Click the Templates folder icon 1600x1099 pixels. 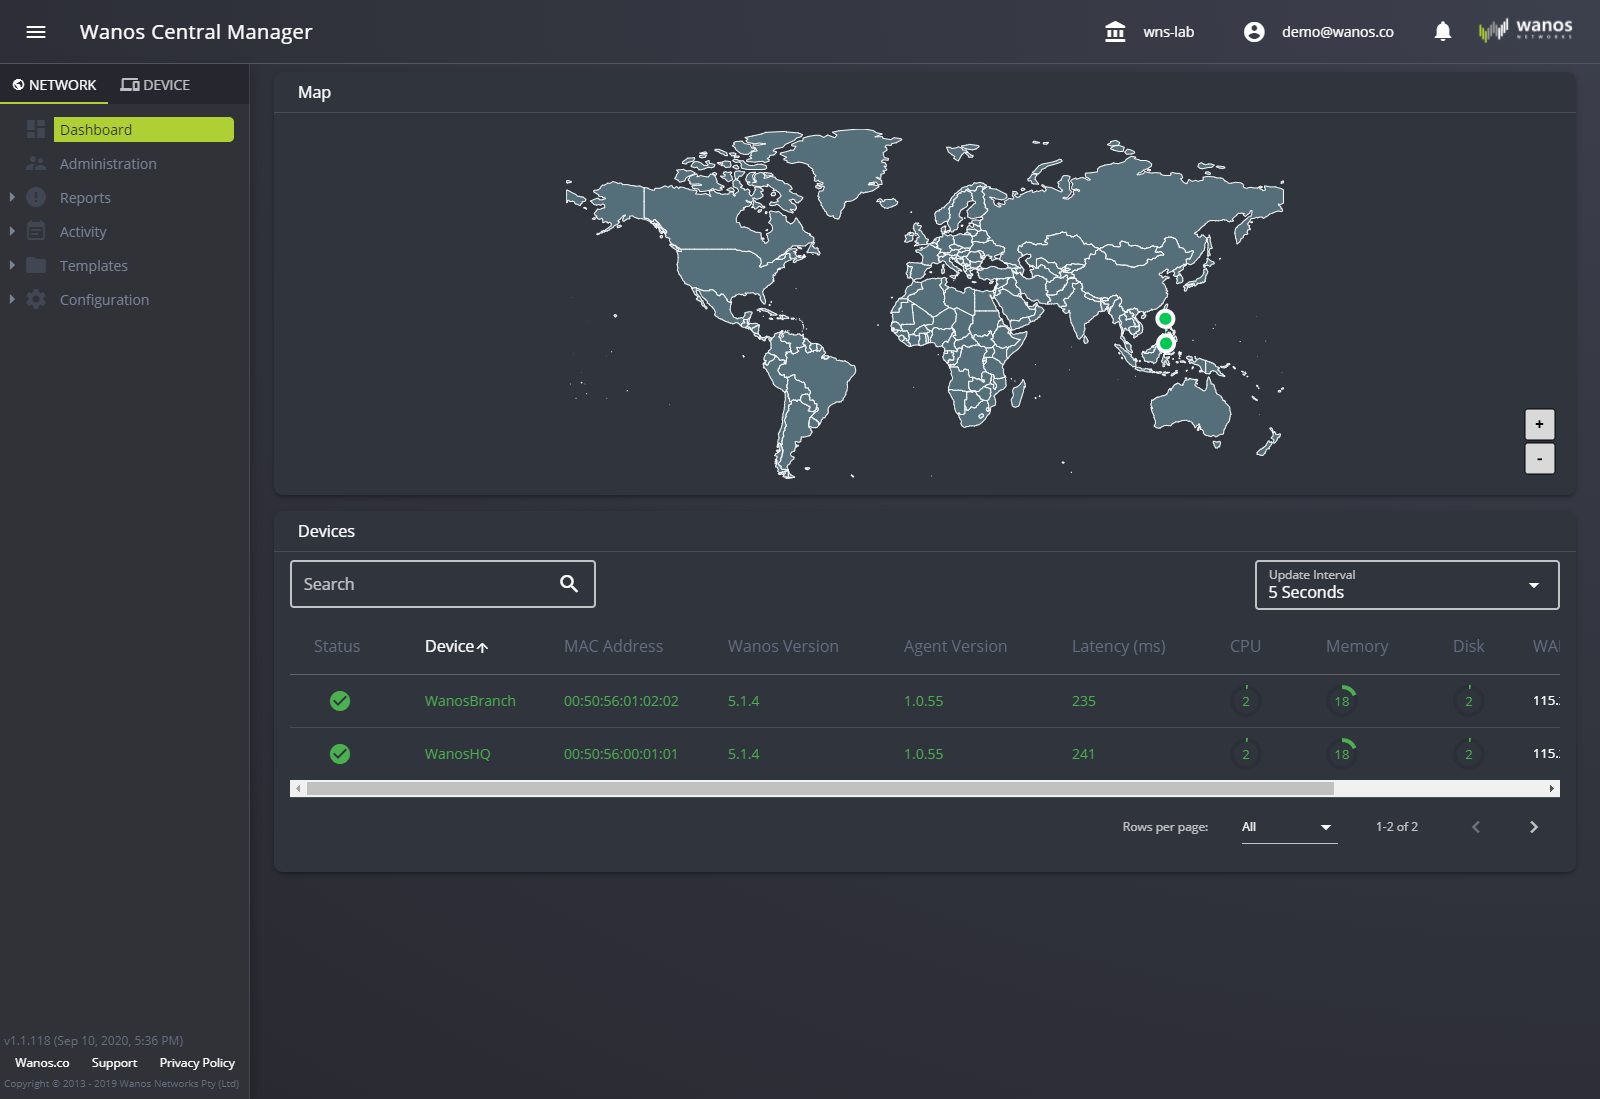(x=36, y=265)
